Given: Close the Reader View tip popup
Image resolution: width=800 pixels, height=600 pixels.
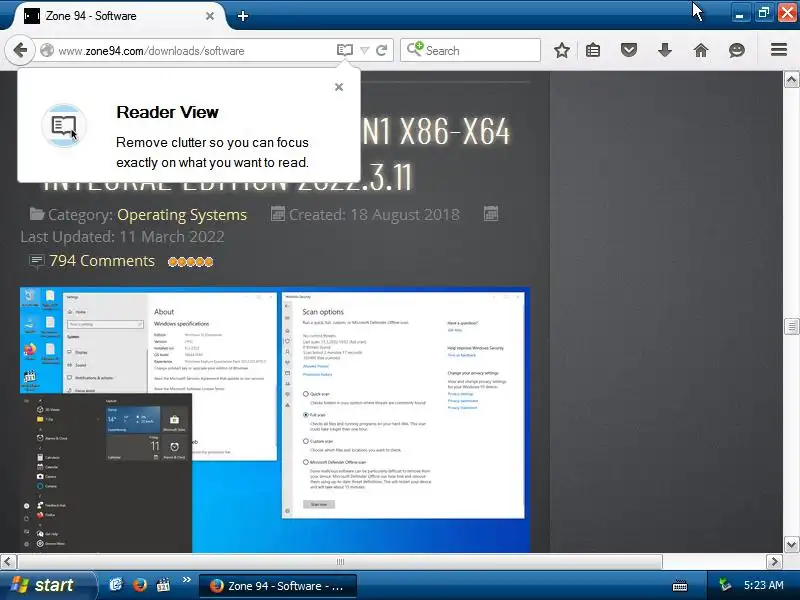Looking at the screenshot, I should click(x=339, y=87).
